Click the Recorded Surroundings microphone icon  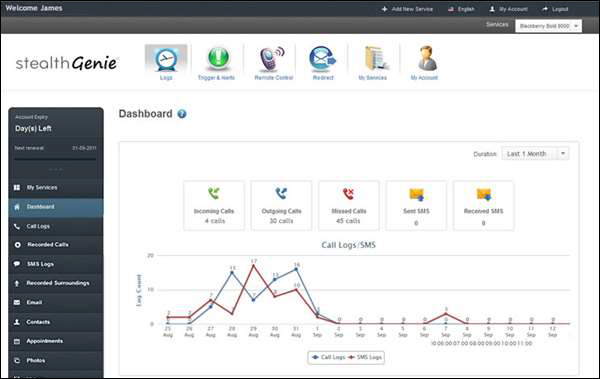17,283
